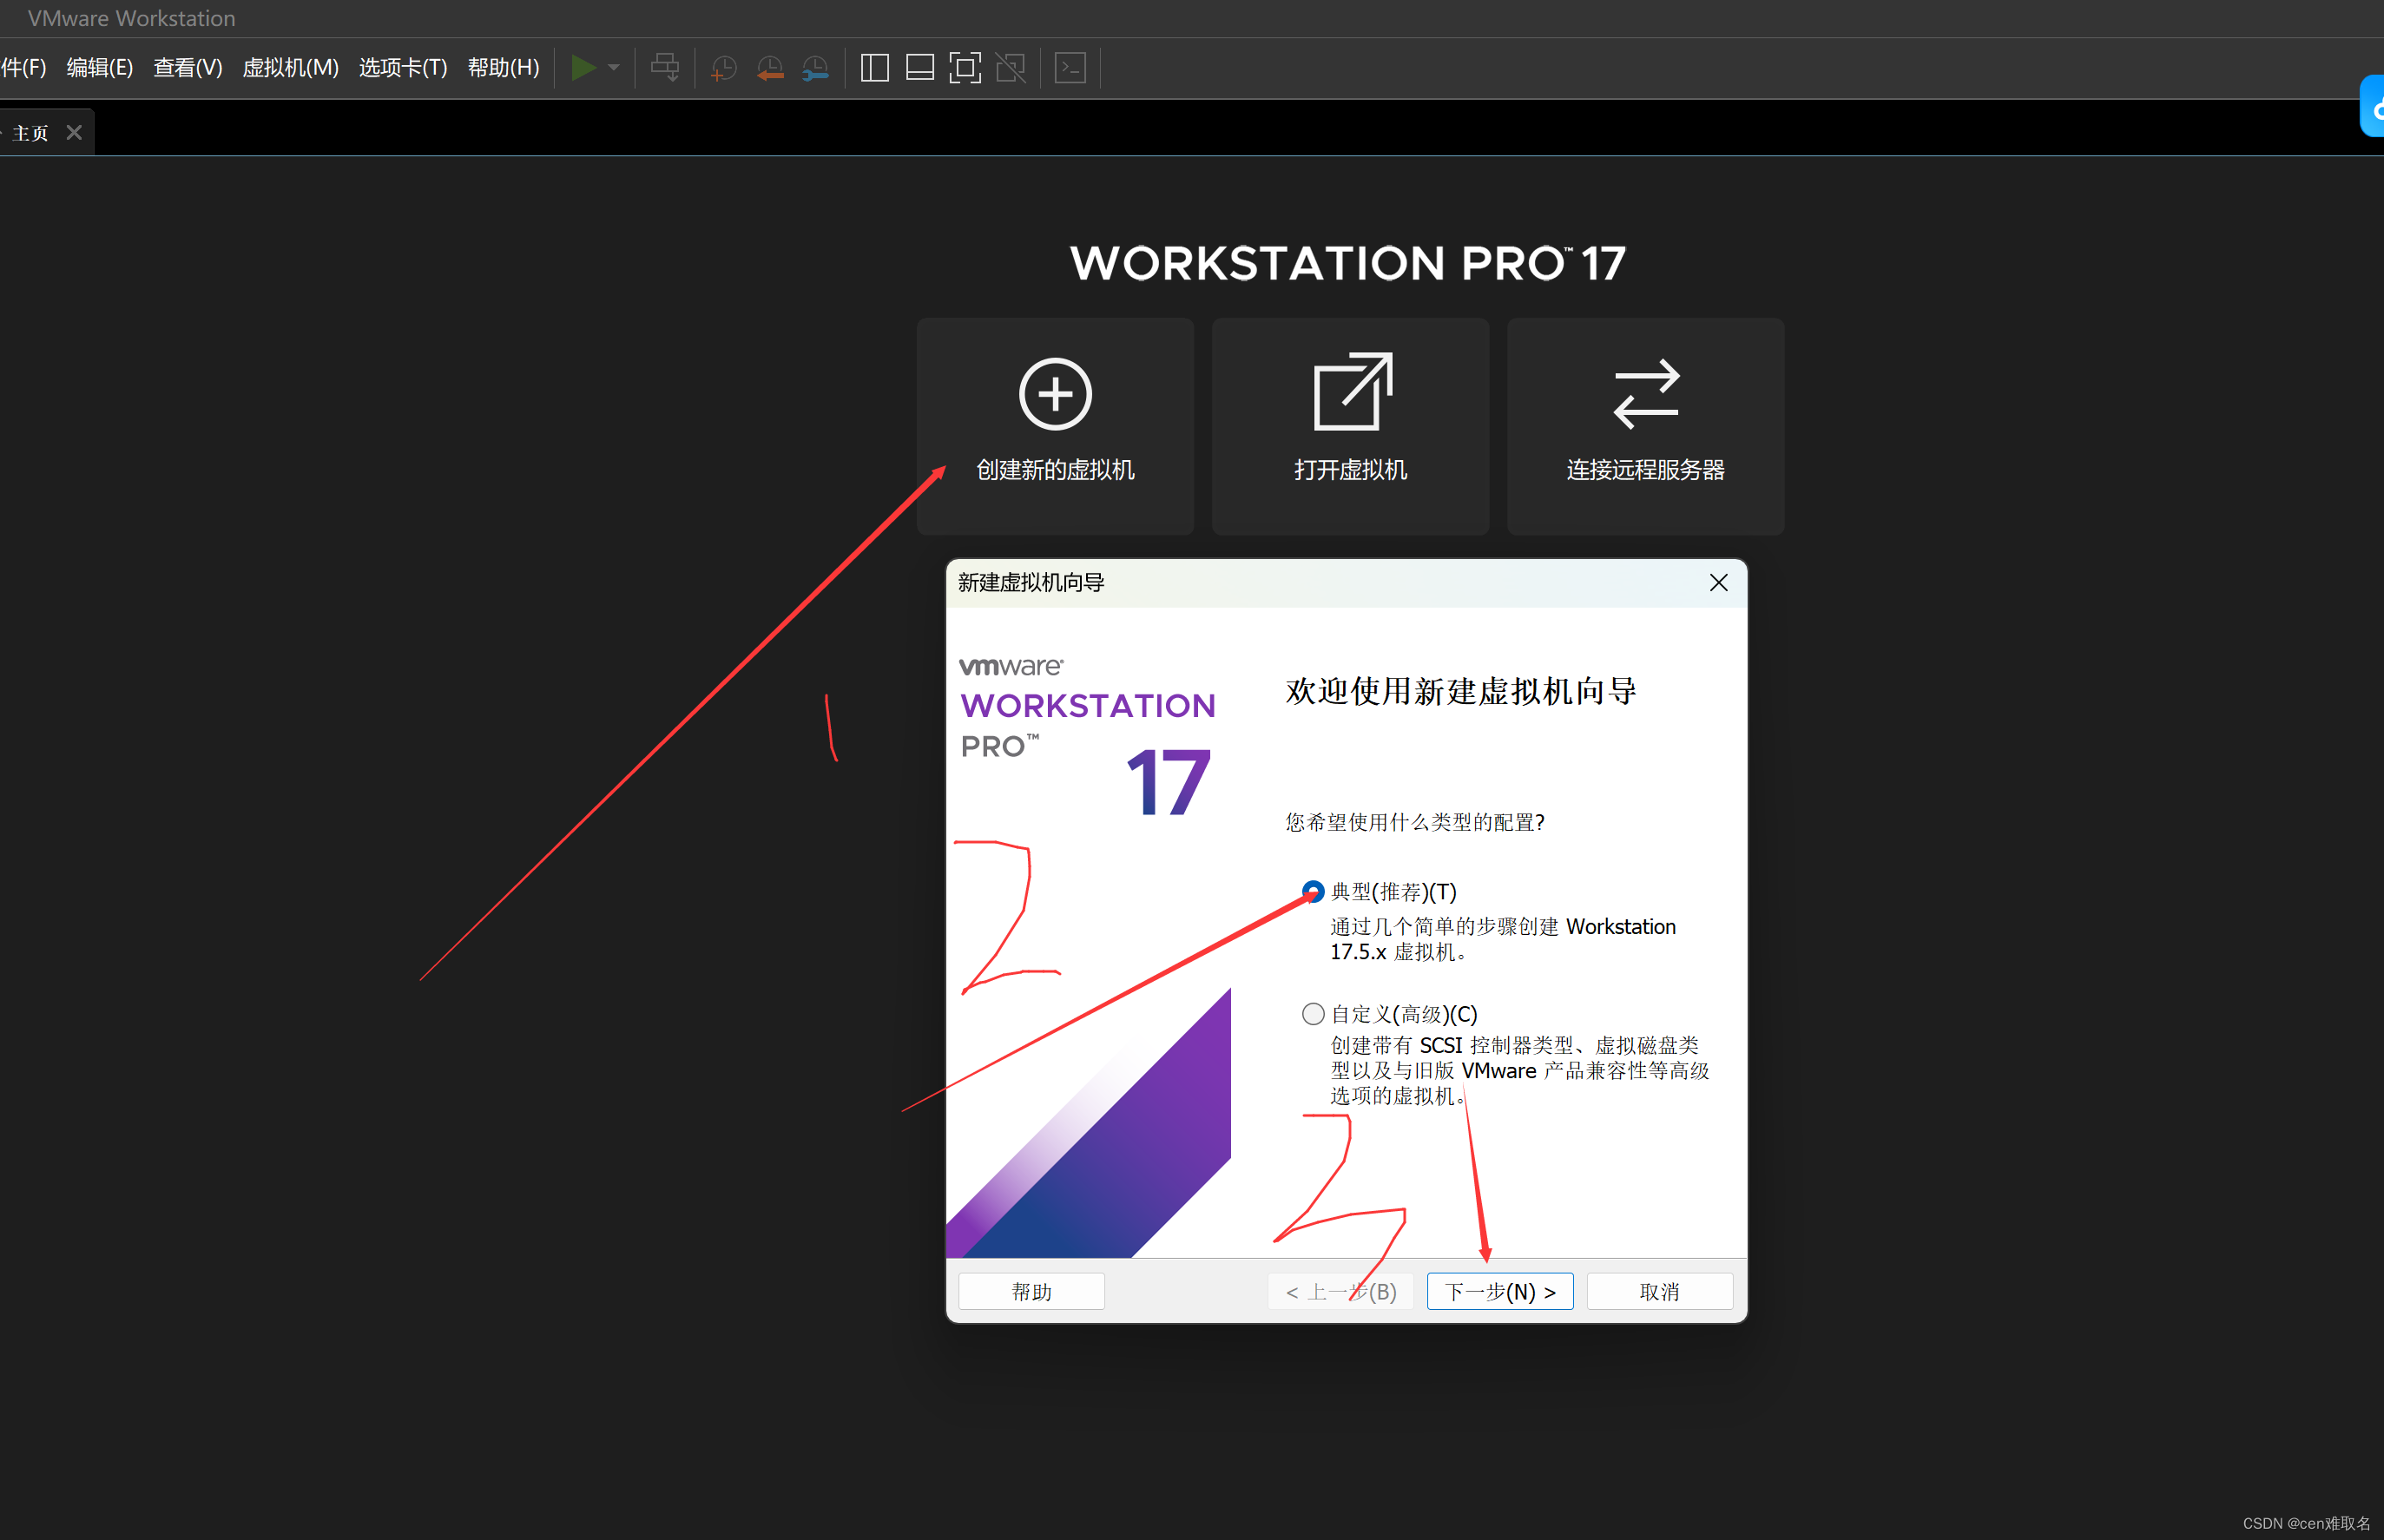Select the 自定义(高级) radio option
Image resolution: width=2384 pixels, height=1540 pixels.
[x=1313, y=1014]
